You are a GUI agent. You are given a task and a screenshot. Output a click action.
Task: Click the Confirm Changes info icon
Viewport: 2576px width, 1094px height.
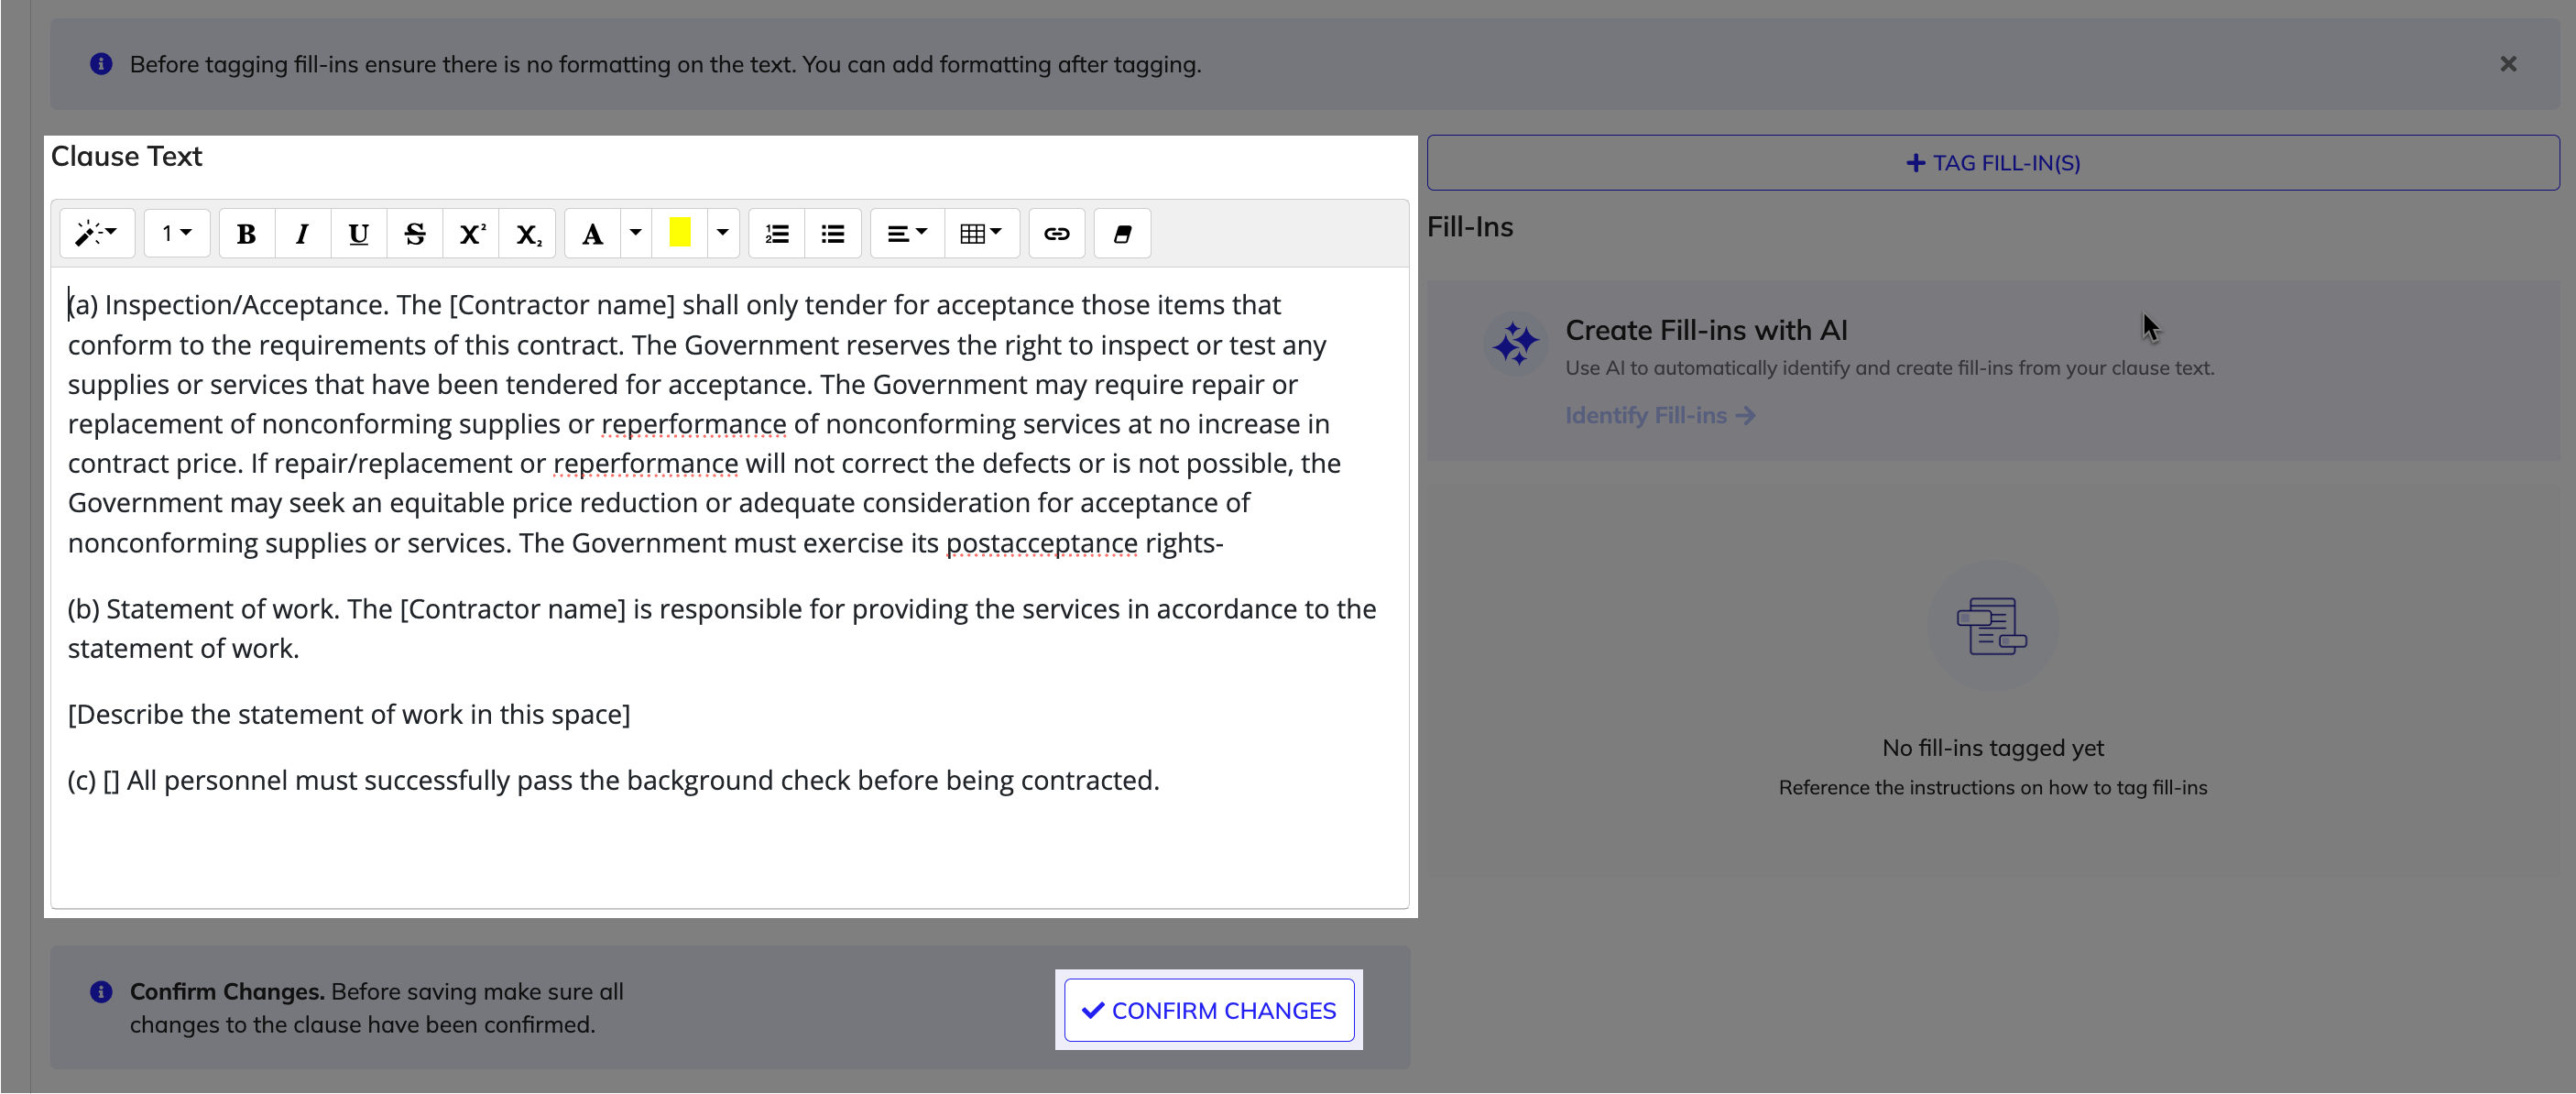pos(101,992)
